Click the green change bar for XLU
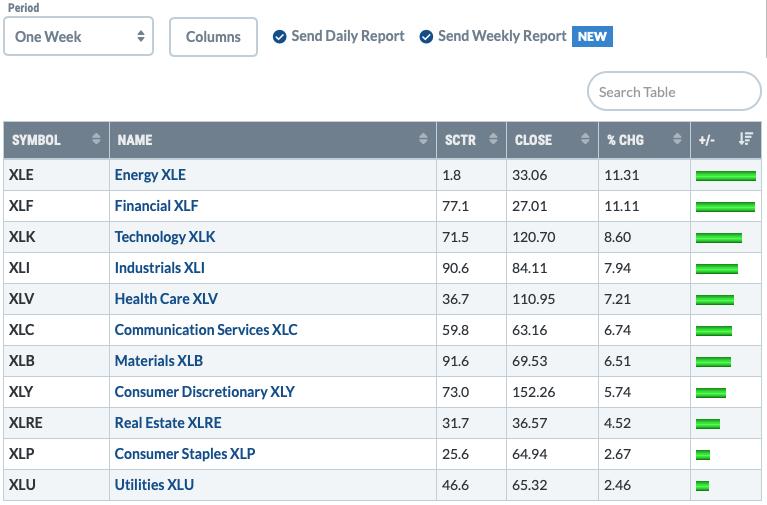 (702, 486)
